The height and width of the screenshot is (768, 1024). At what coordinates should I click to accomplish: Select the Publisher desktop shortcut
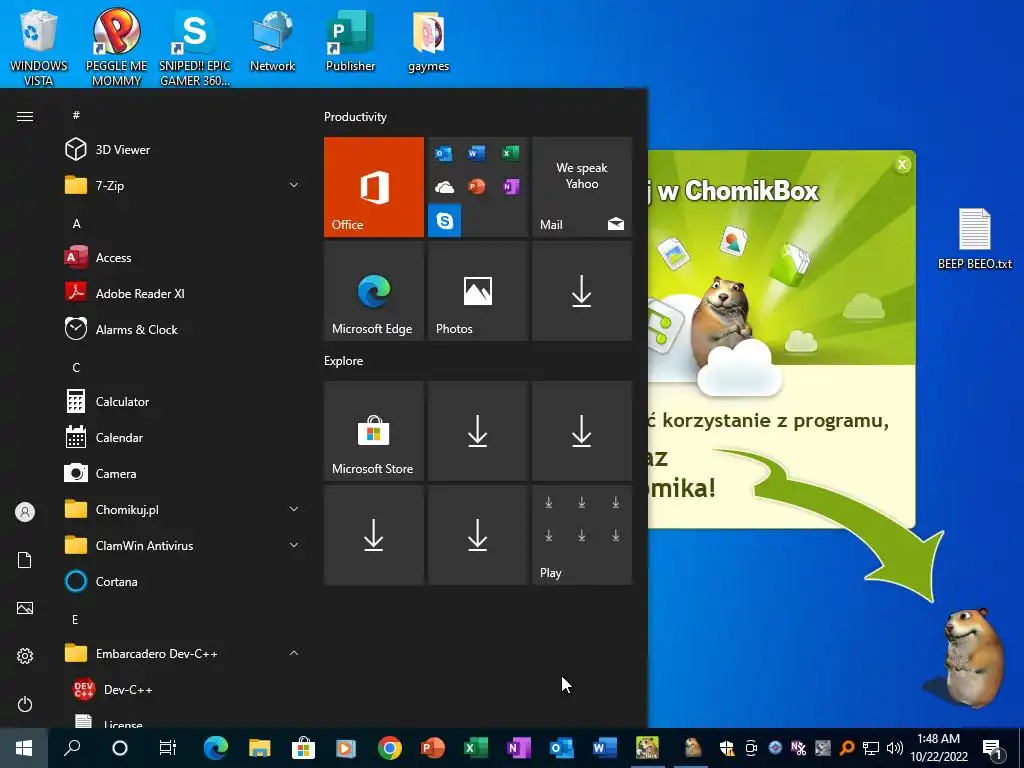click(350, 40)
